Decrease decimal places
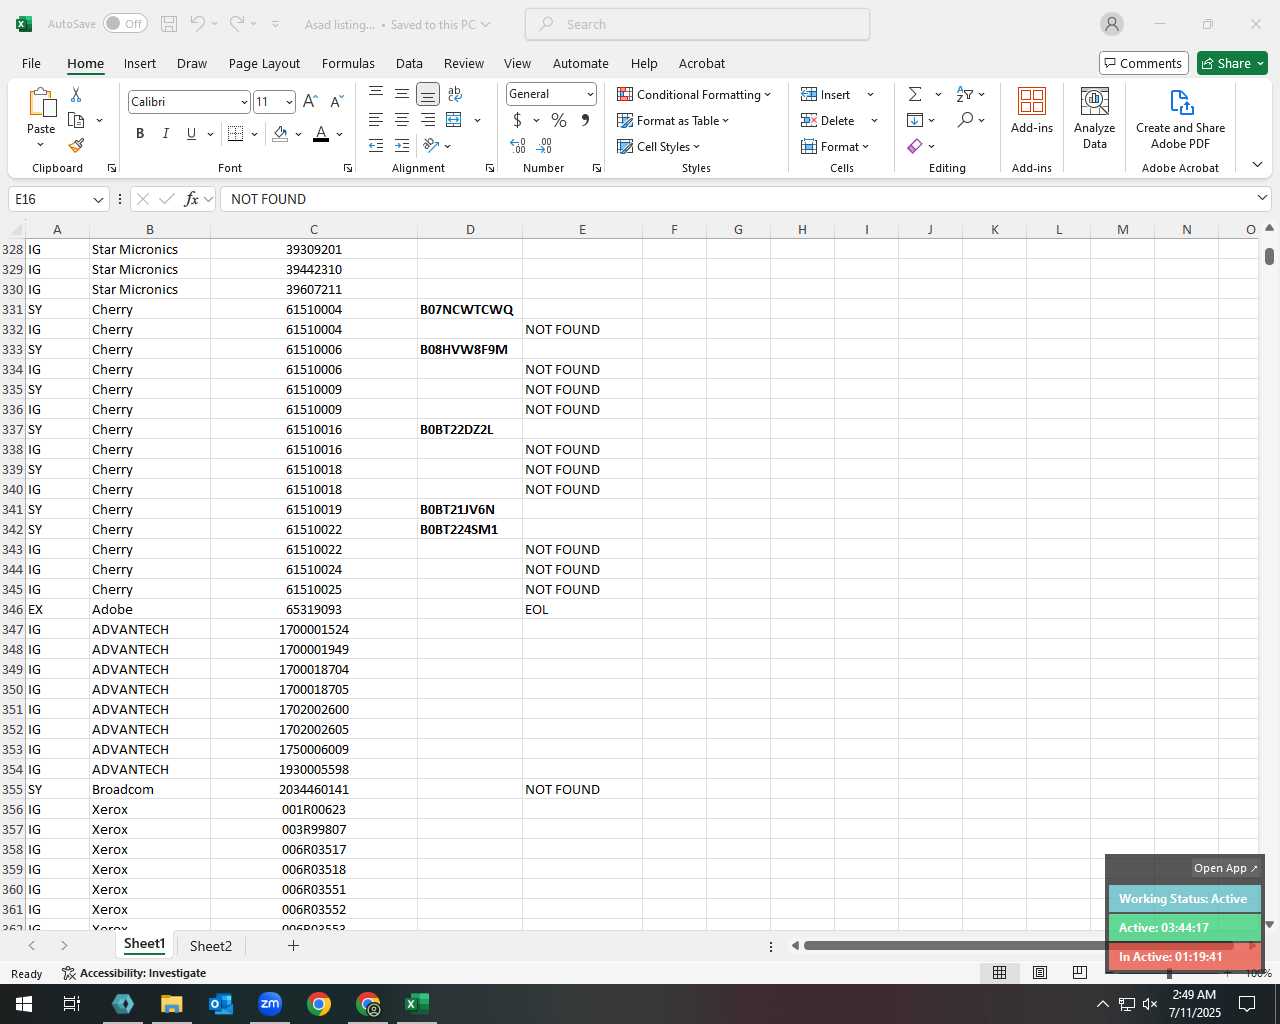Image resolution: width=1280 pixels, height=1024 pixels. click(x=545, y=146)
